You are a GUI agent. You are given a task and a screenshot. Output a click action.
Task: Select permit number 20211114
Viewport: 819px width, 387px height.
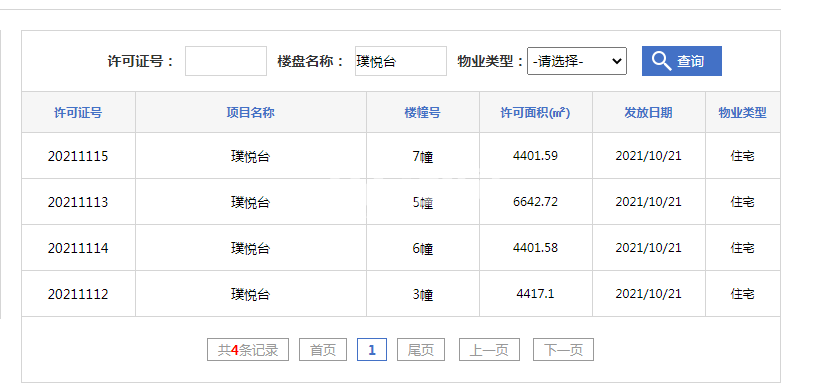coord(78,248)
